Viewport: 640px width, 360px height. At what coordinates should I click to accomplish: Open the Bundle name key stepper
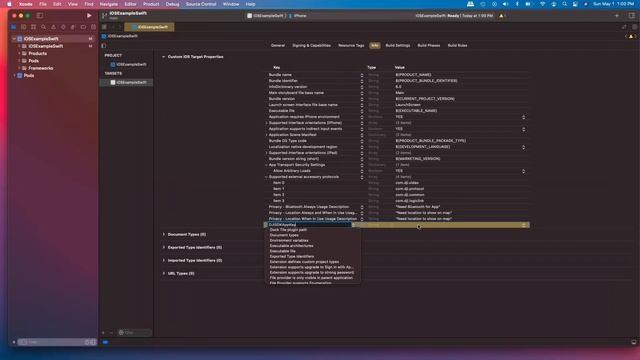click(362, 75)
